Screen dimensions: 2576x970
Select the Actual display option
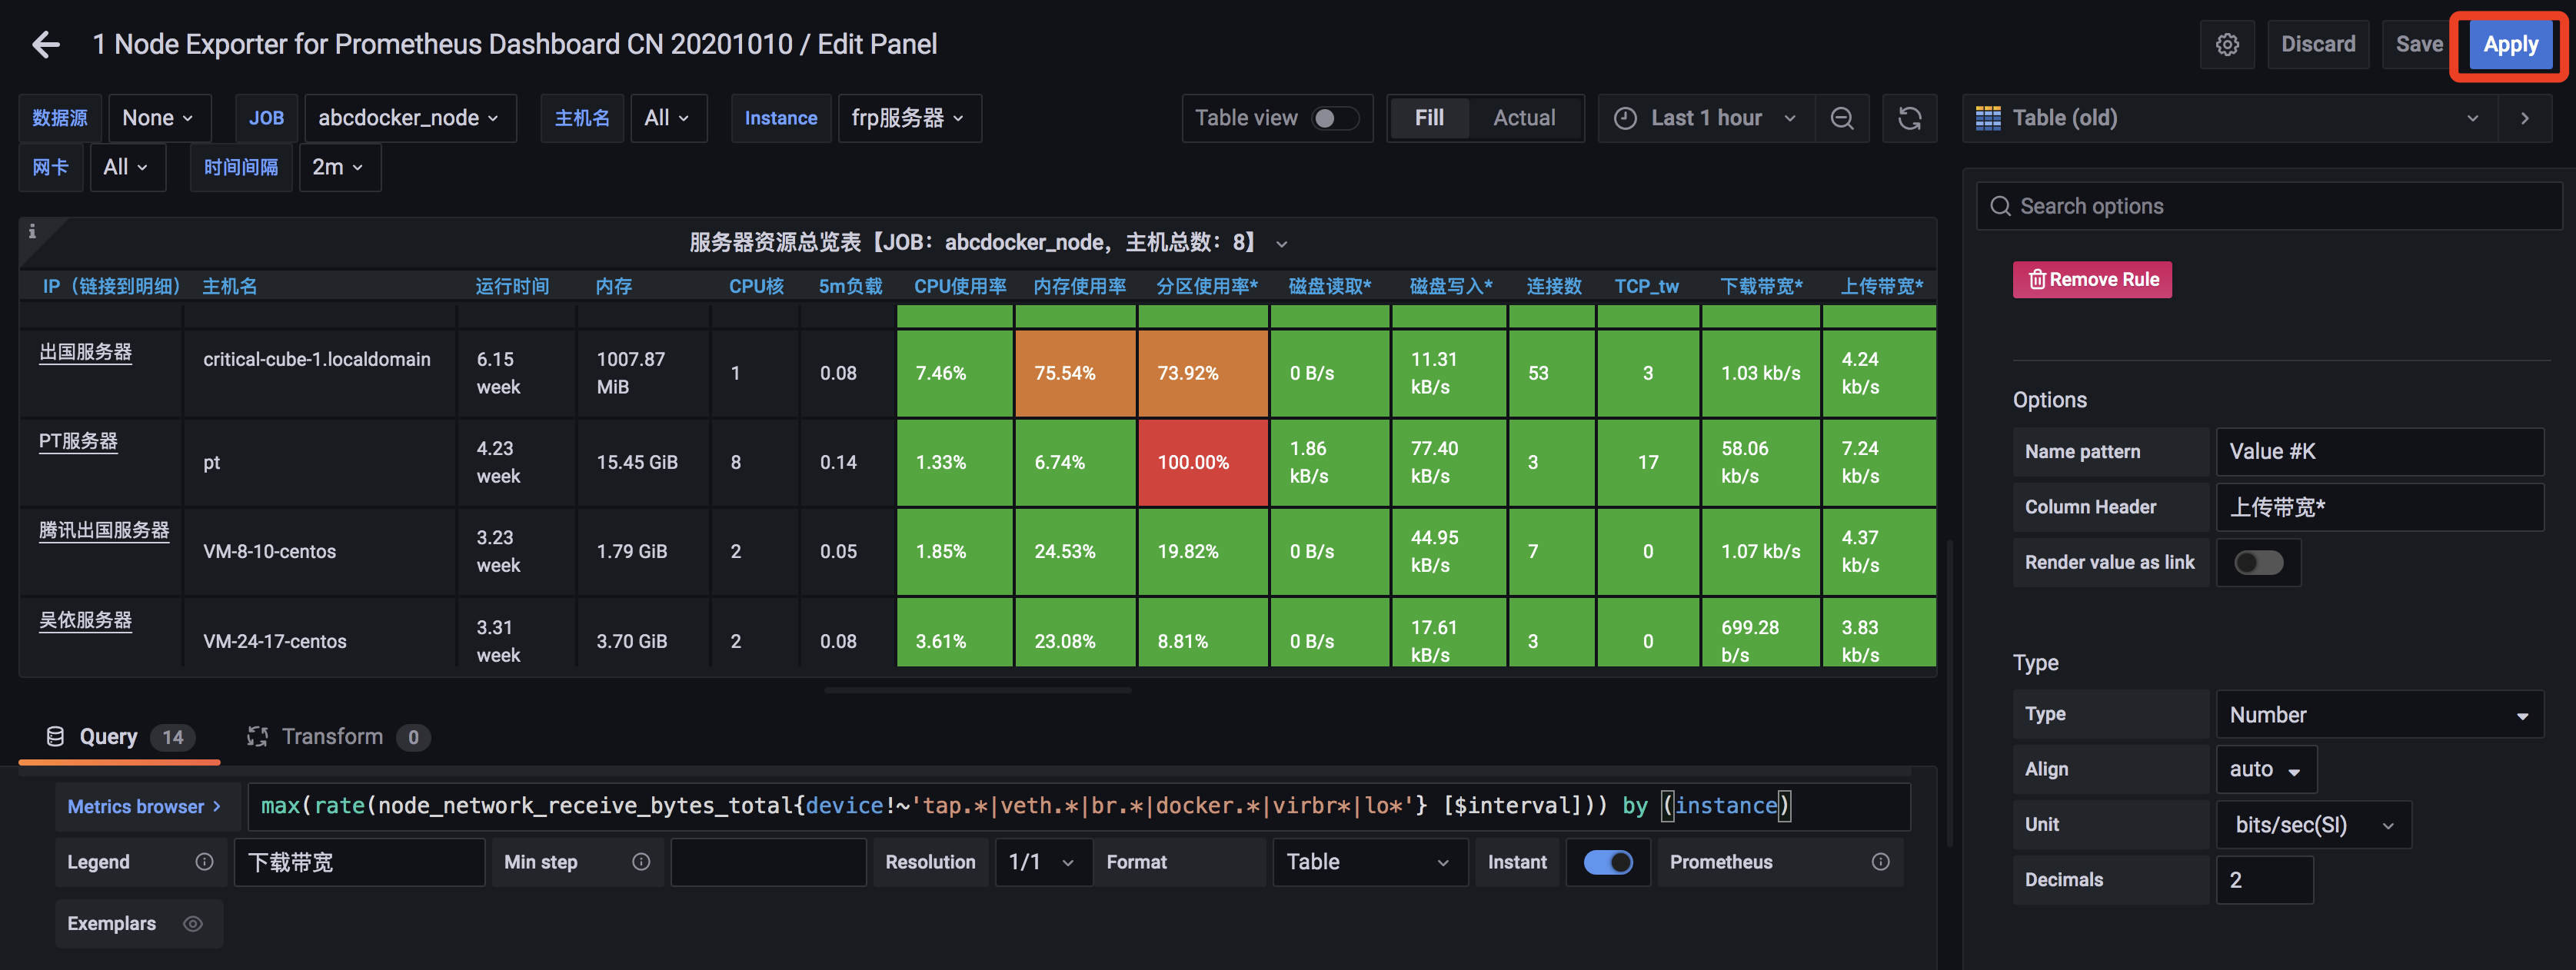[x=1524, y=118]
